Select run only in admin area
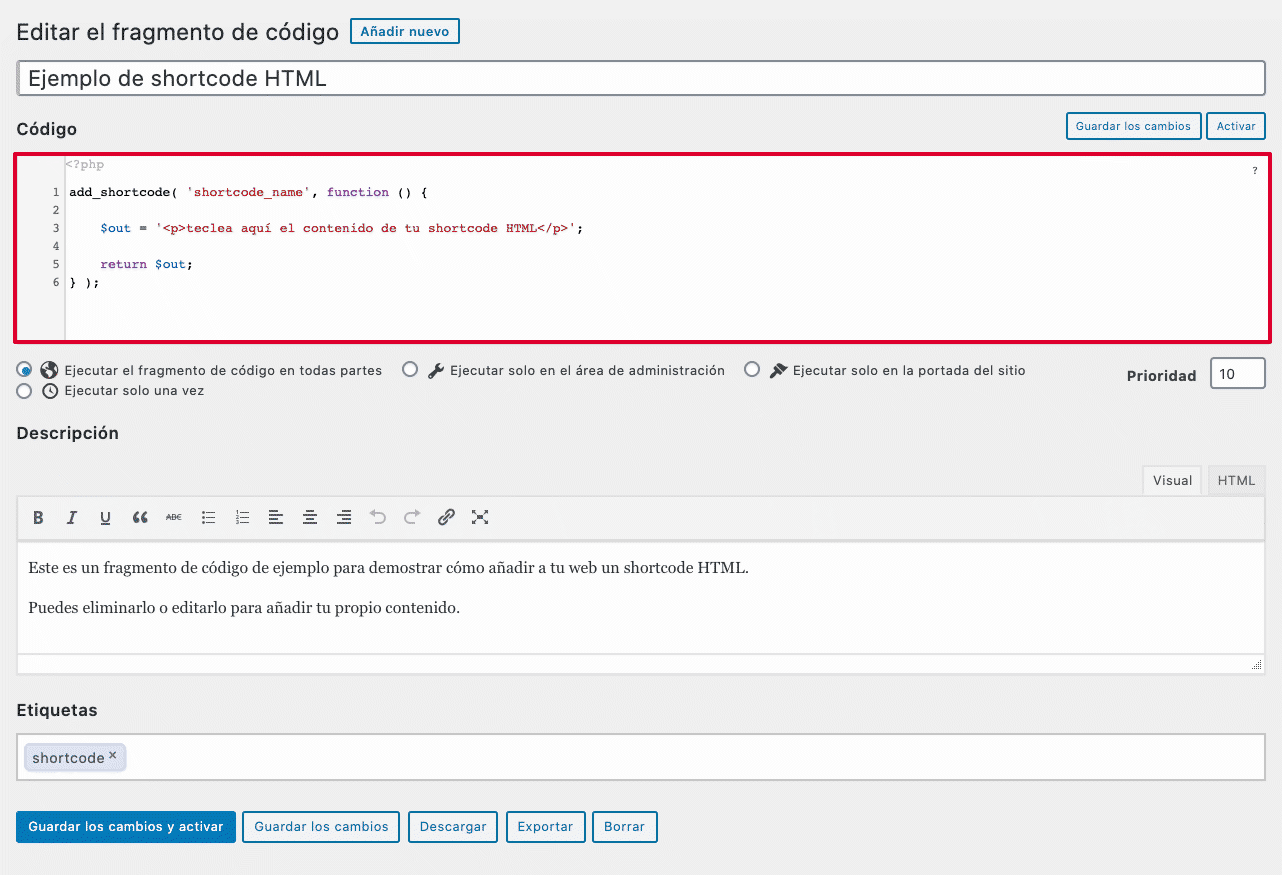 [x=410, y=369]
